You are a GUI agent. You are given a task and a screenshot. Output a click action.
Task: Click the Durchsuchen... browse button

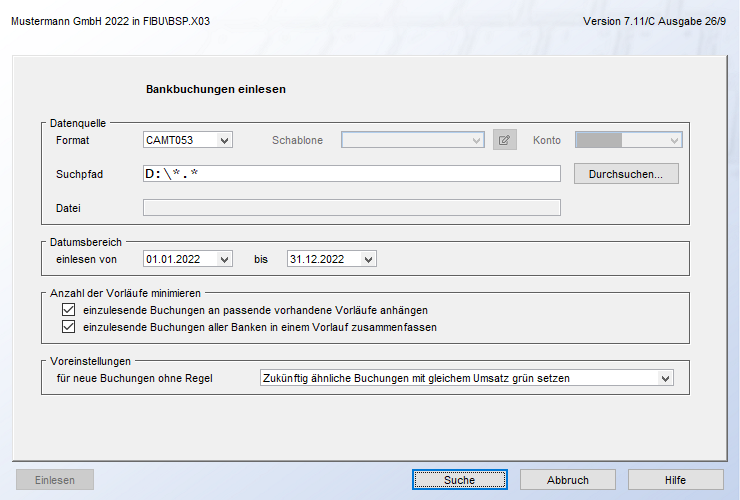point(626,174)
